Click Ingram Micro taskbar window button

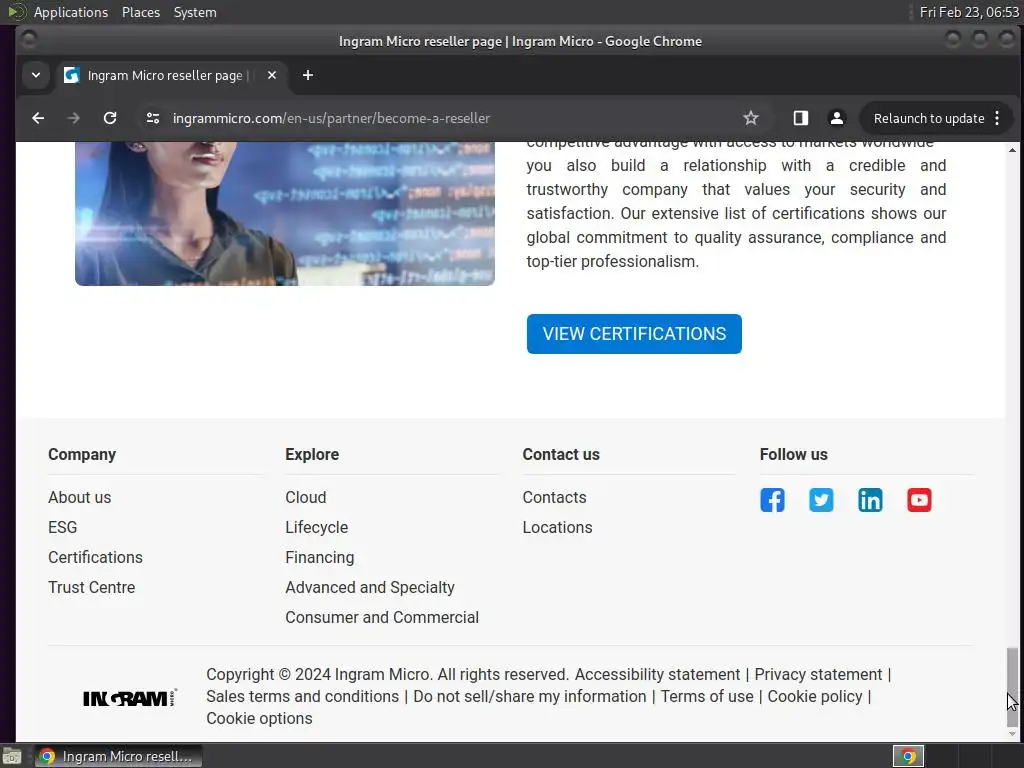point(118,756)
